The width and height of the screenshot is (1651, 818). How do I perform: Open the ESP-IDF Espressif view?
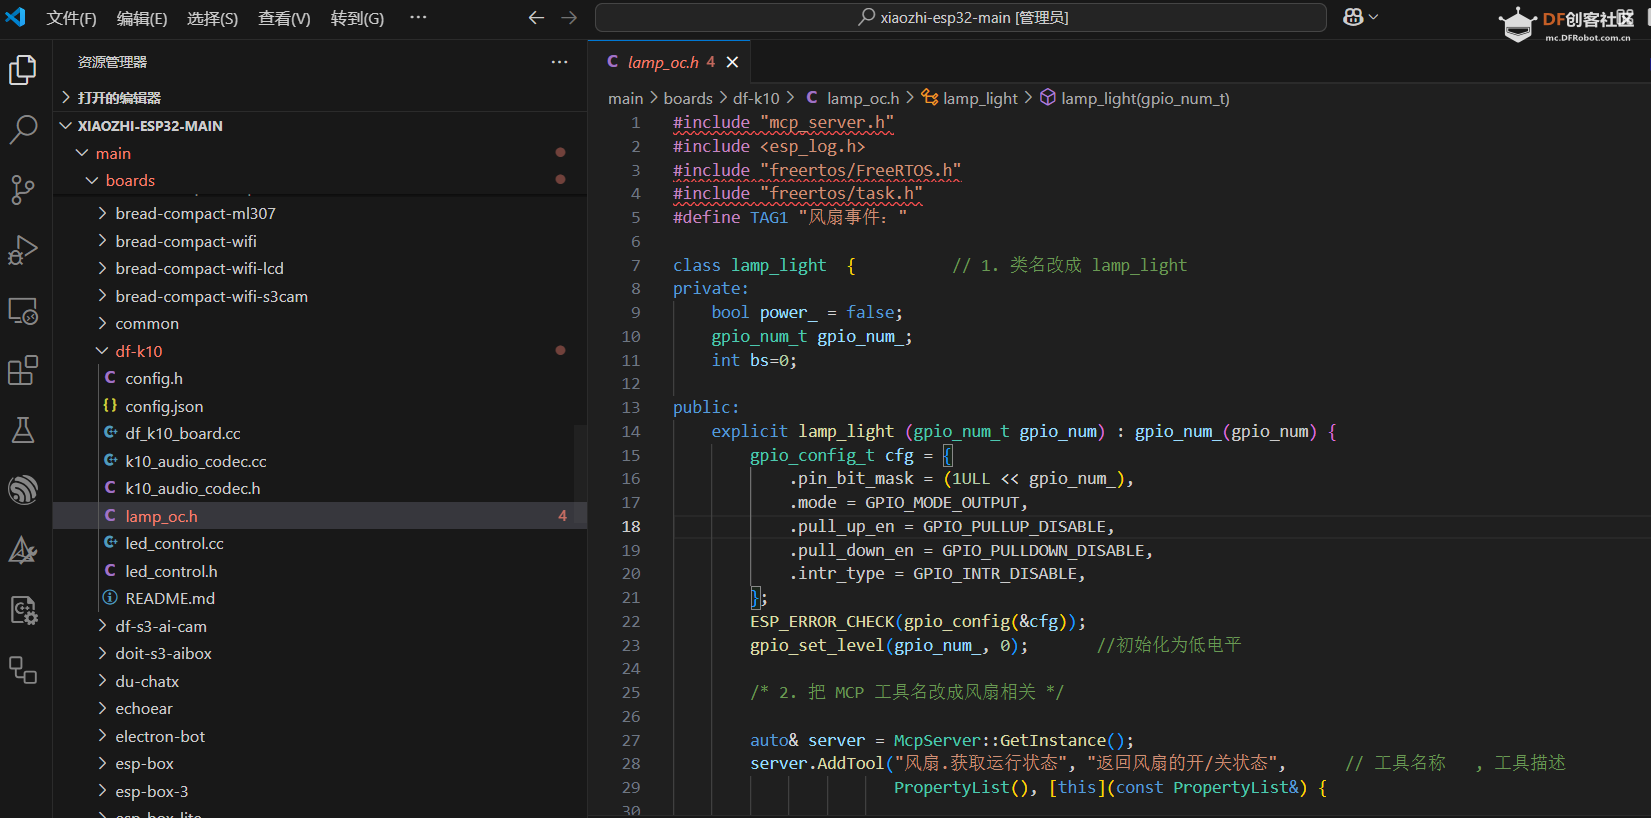click(x=23, y=490)
